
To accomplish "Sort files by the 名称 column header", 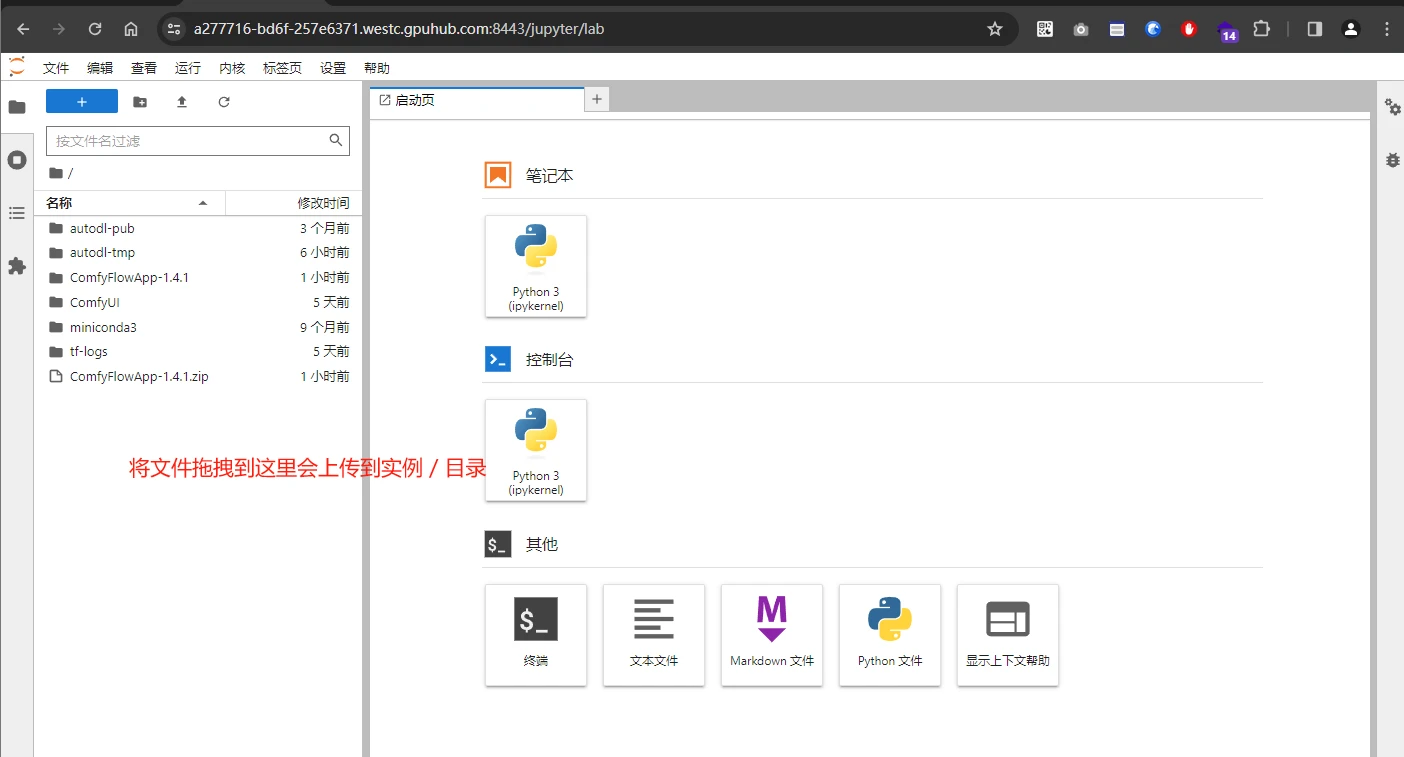I will point(130,203).
